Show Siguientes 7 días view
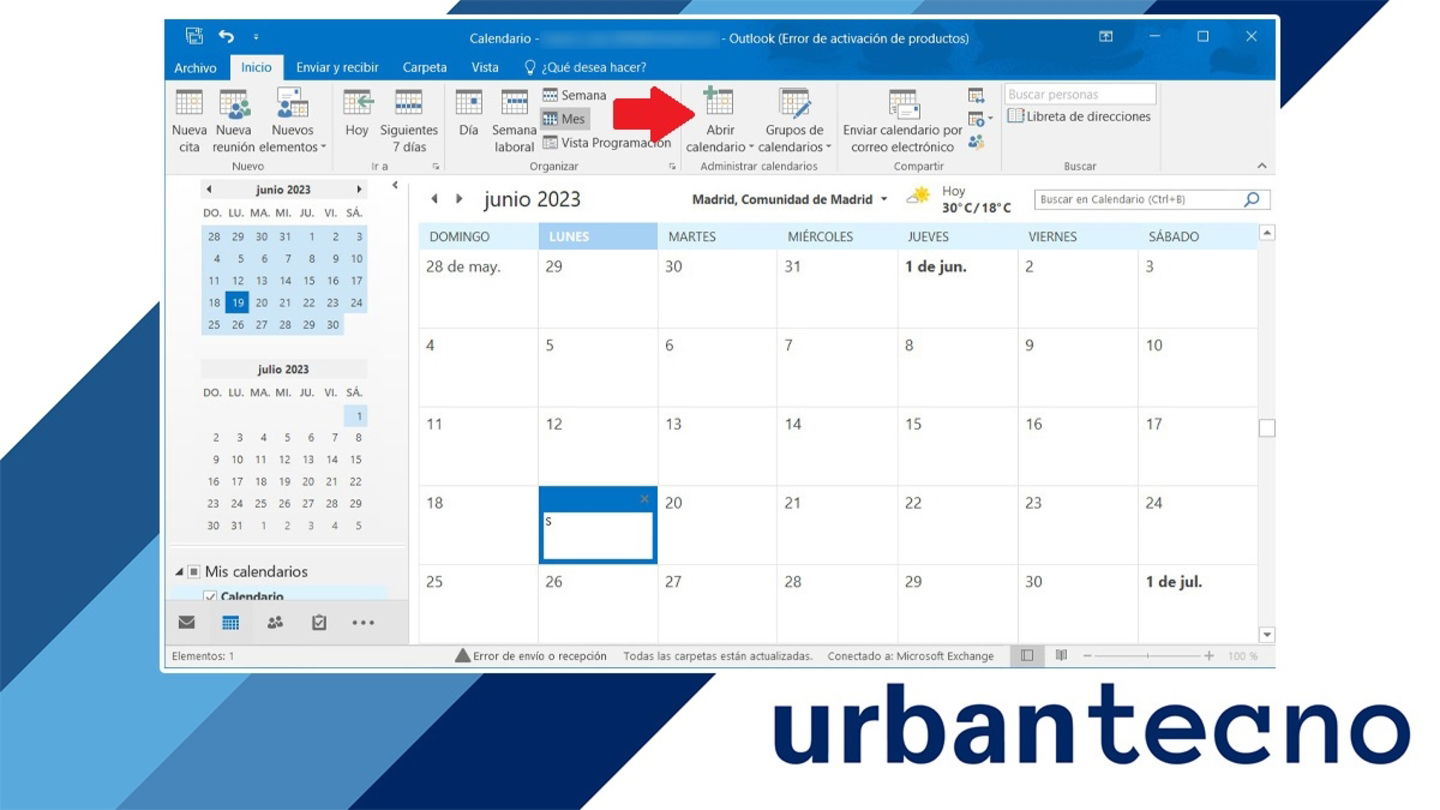 tap(409, 121)
